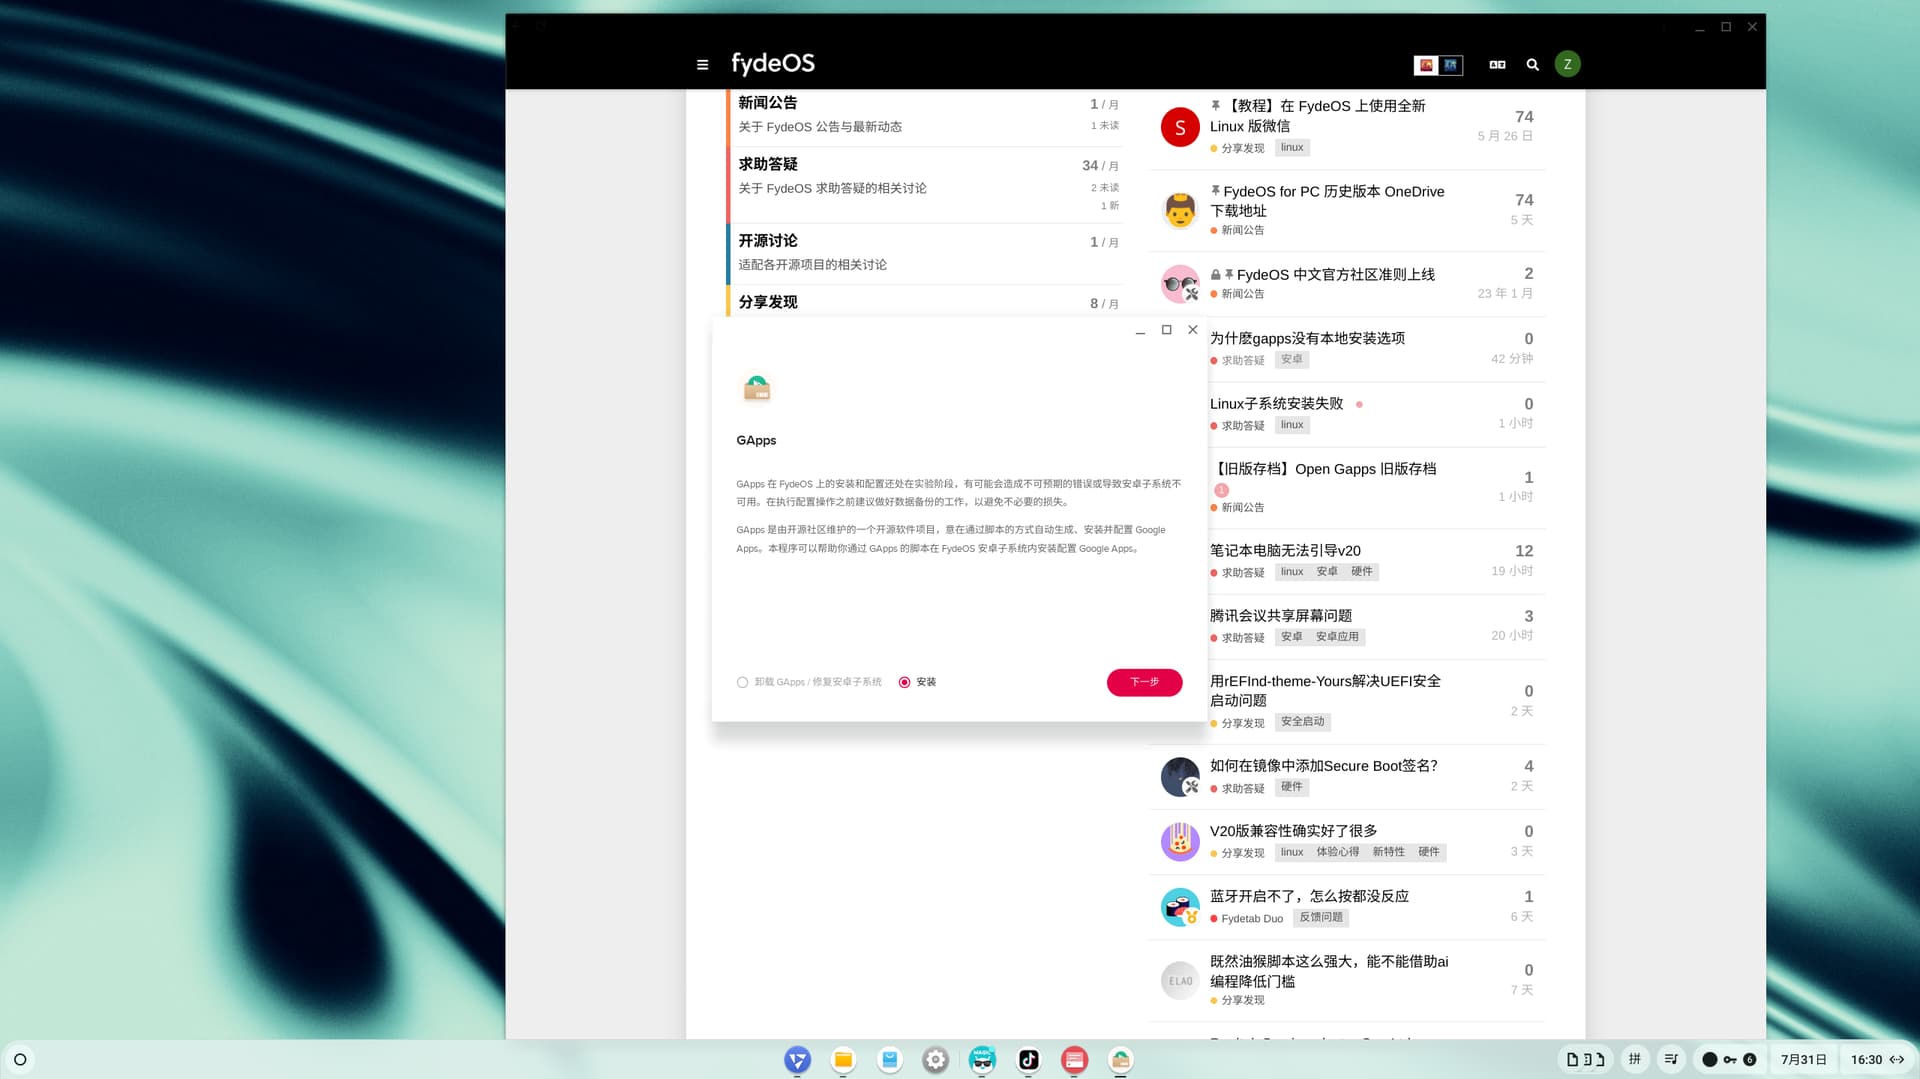Viewport: 1920px width, 1079px height.
Task: Open avatar beside OneDrive 下载地址 topic
Action: [x=1180, y=210]
